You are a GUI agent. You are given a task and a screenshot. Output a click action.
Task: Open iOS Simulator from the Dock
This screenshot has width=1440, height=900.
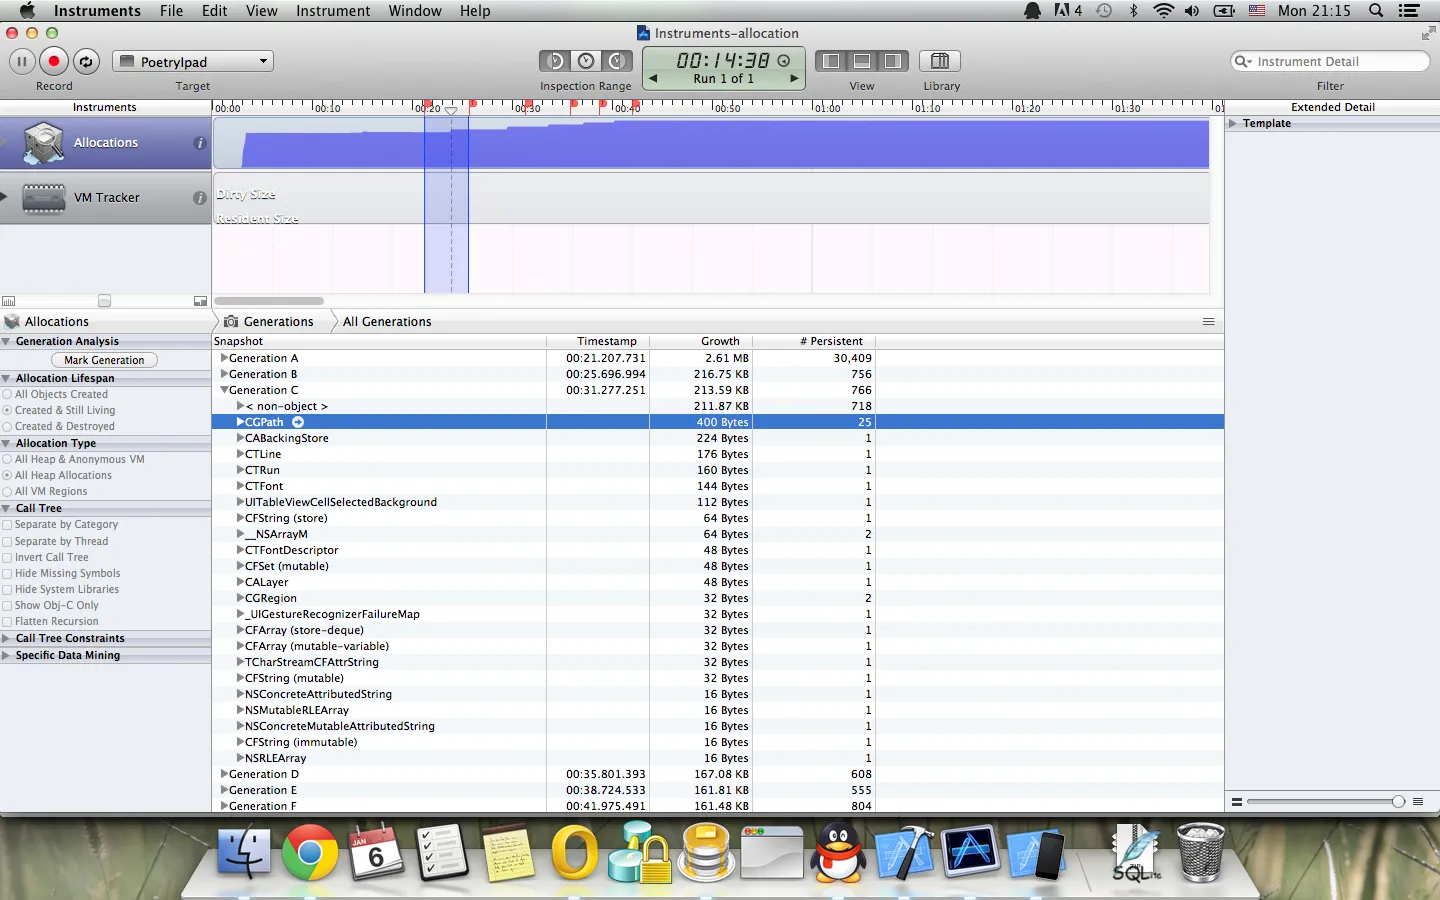(x=1036, y=853)
